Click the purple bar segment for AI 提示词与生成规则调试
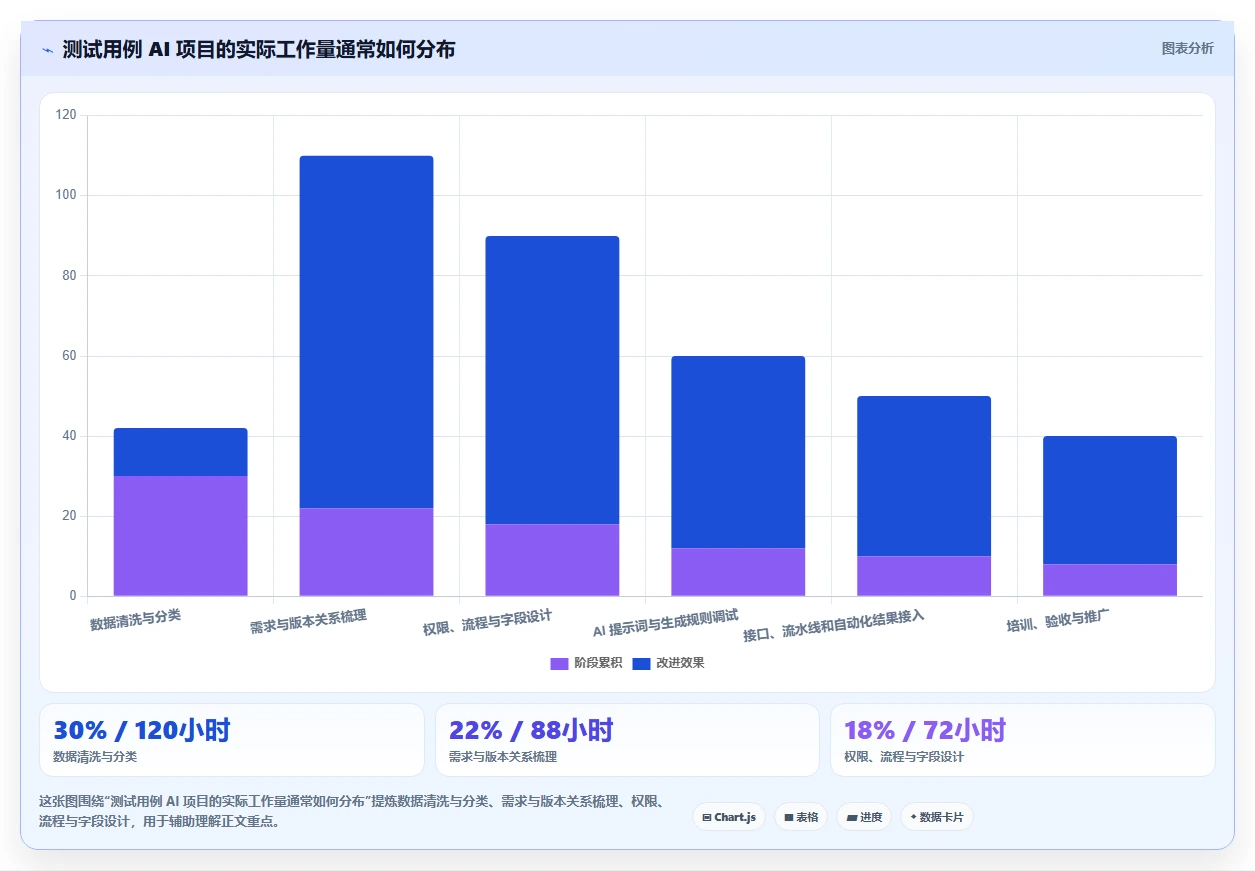The height and width of the screenshot is (871, 1255). coord(738,572)
